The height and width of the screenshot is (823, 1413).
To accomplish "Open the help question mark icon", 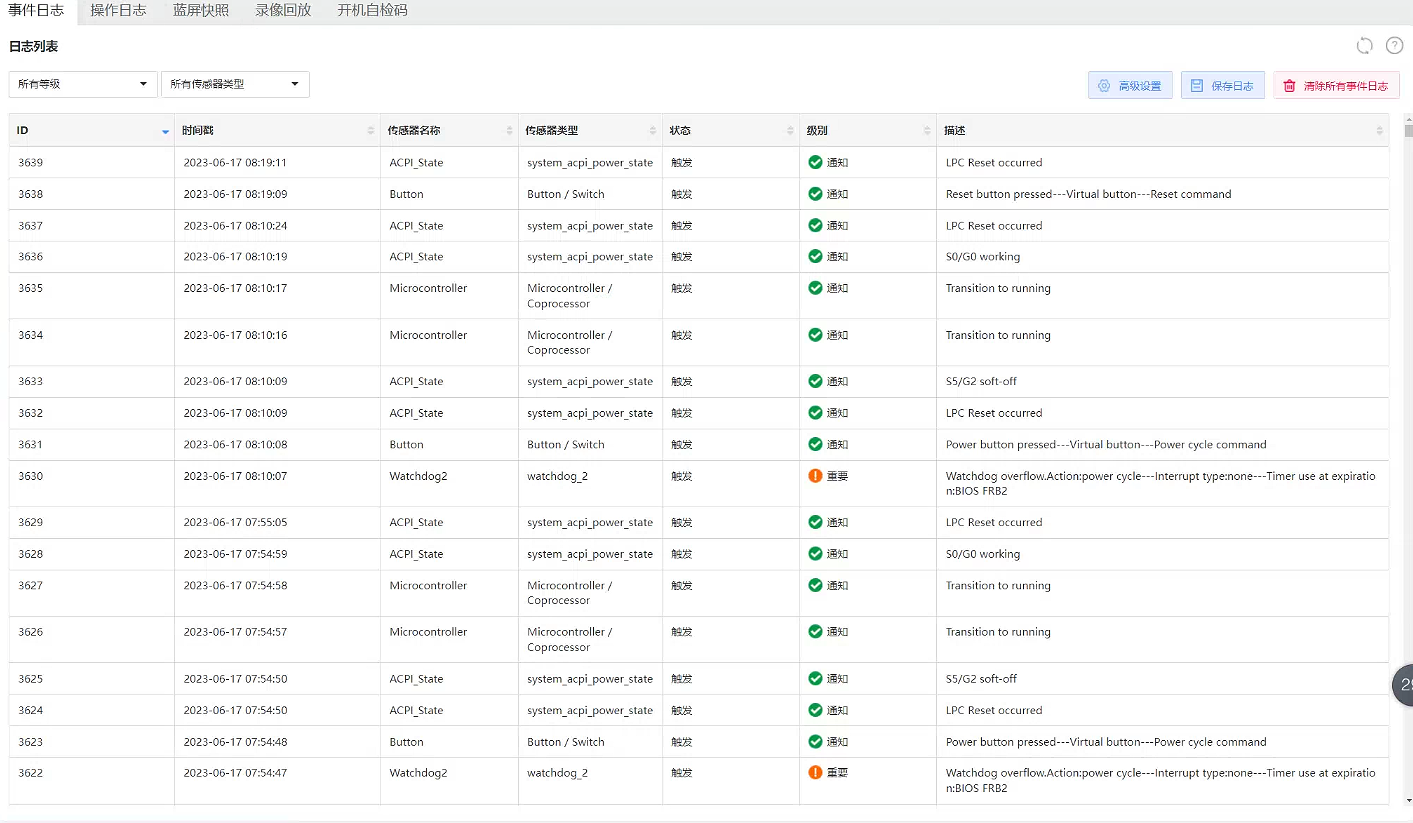I will (x=1394, y=46).
